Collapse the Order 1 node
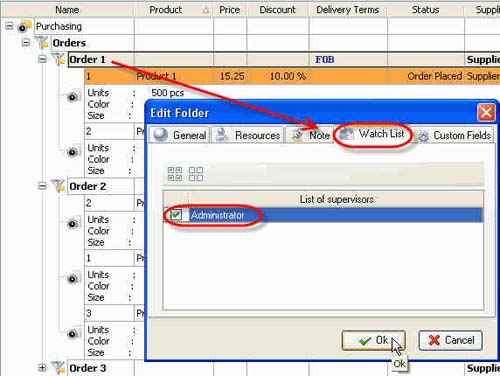500x376 pixels. pos(42,59)
